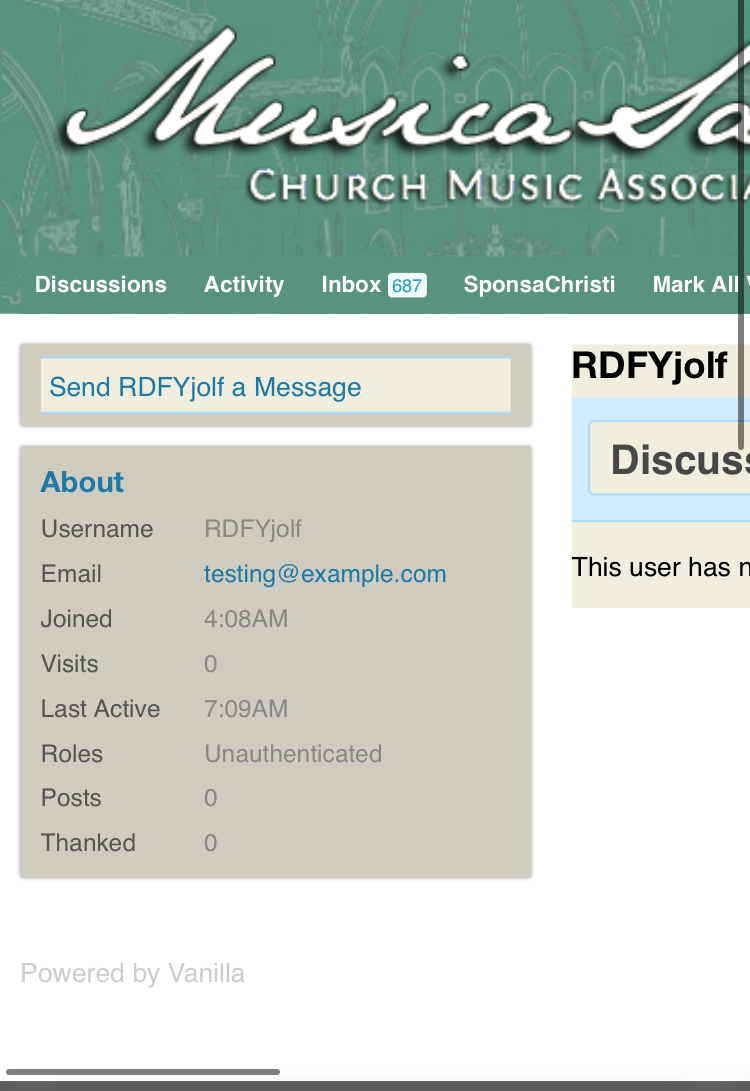Click the Last Active time 7:09AM

point(246,709)
